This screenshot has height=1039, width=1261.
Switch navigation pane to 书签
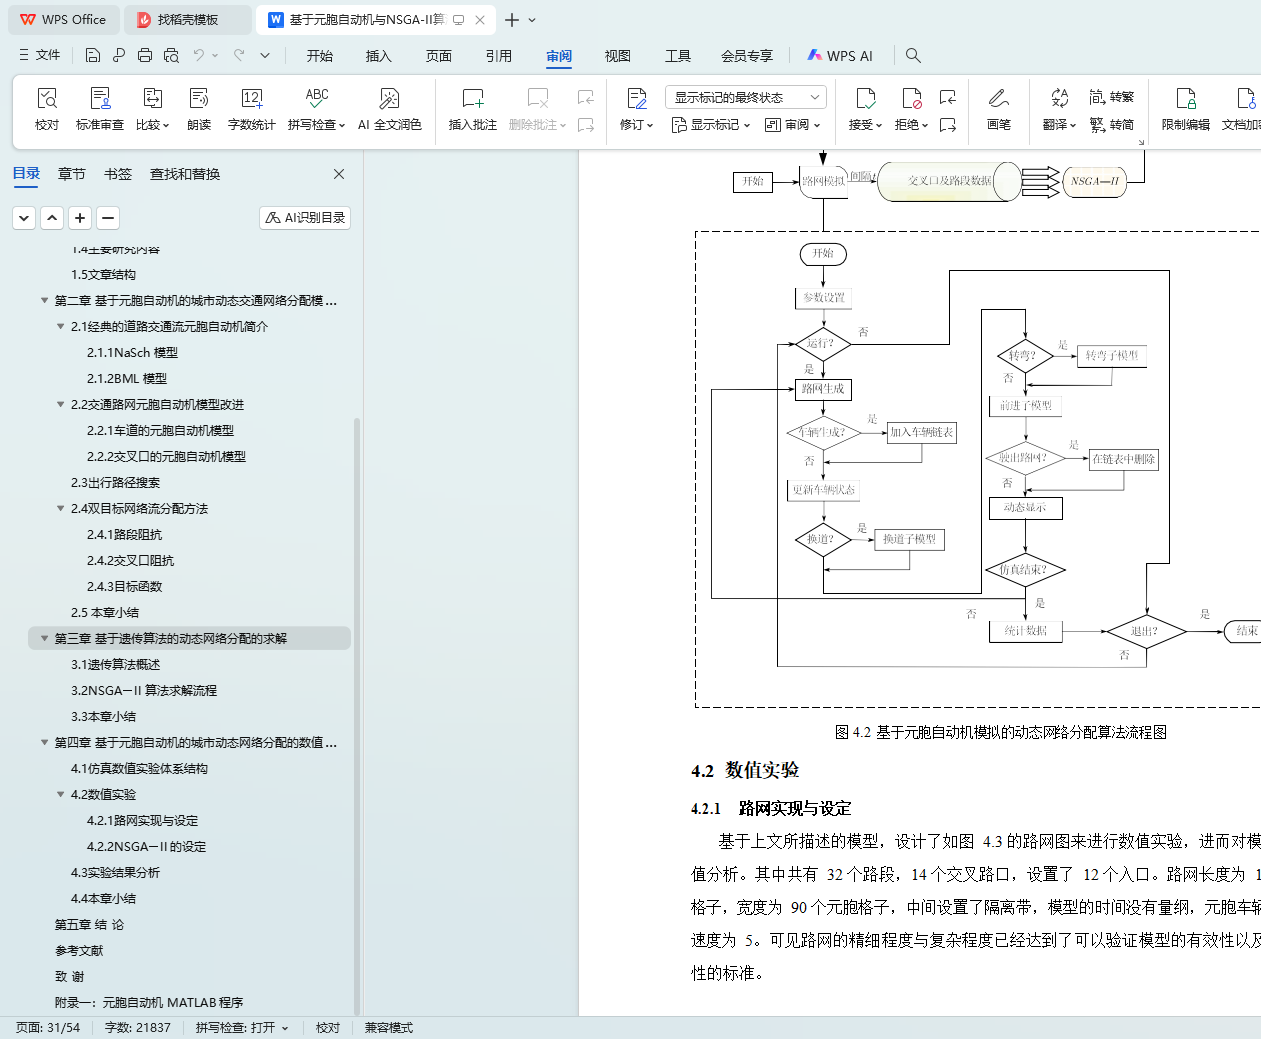pyautogui.click(x=118, y=174)
